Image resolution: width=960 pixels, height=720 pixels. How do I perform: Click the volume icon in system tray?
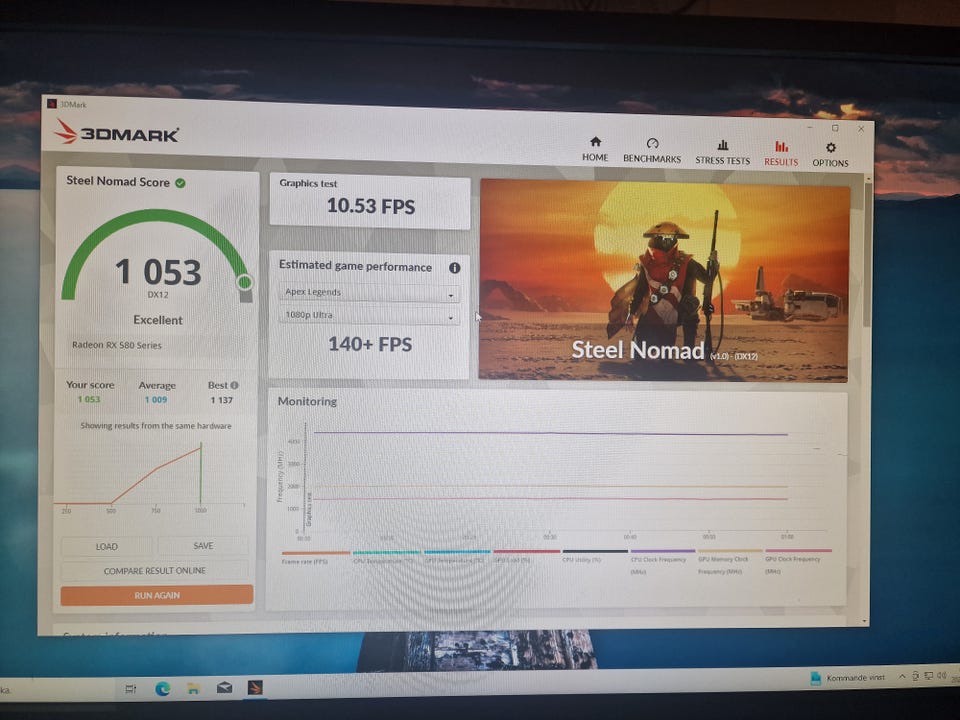942,675
